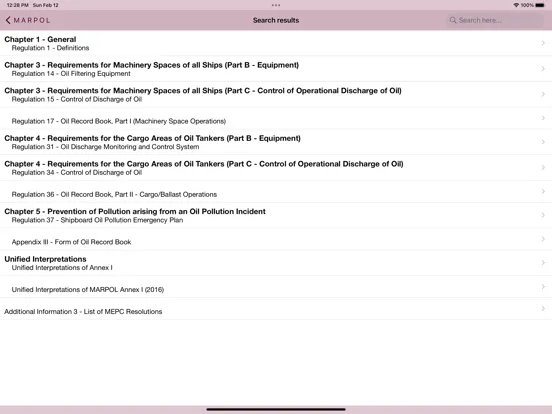This screenshot has width=552, height=414.
Task: Open the three-dot multitasking menu
Action: pos(276,5)
